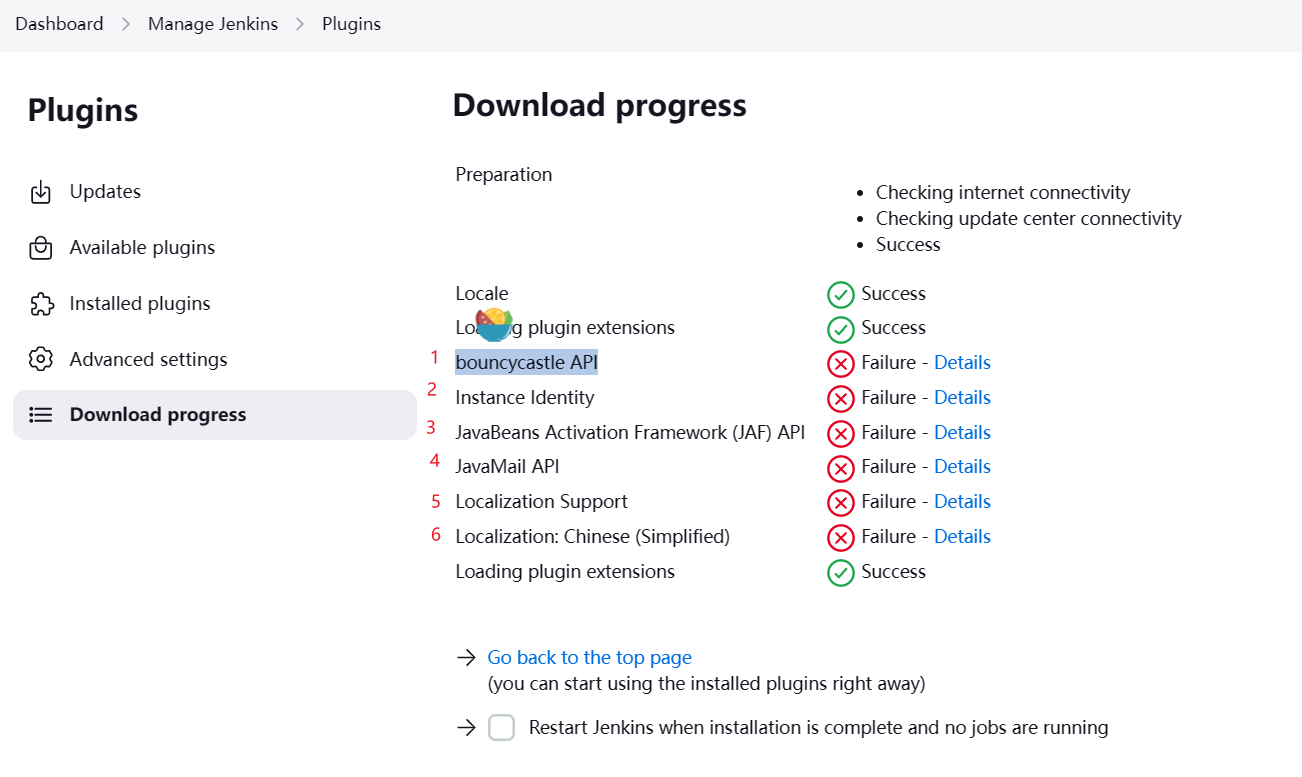
Task: Click the Download progress heading
Action: (599, 105)
